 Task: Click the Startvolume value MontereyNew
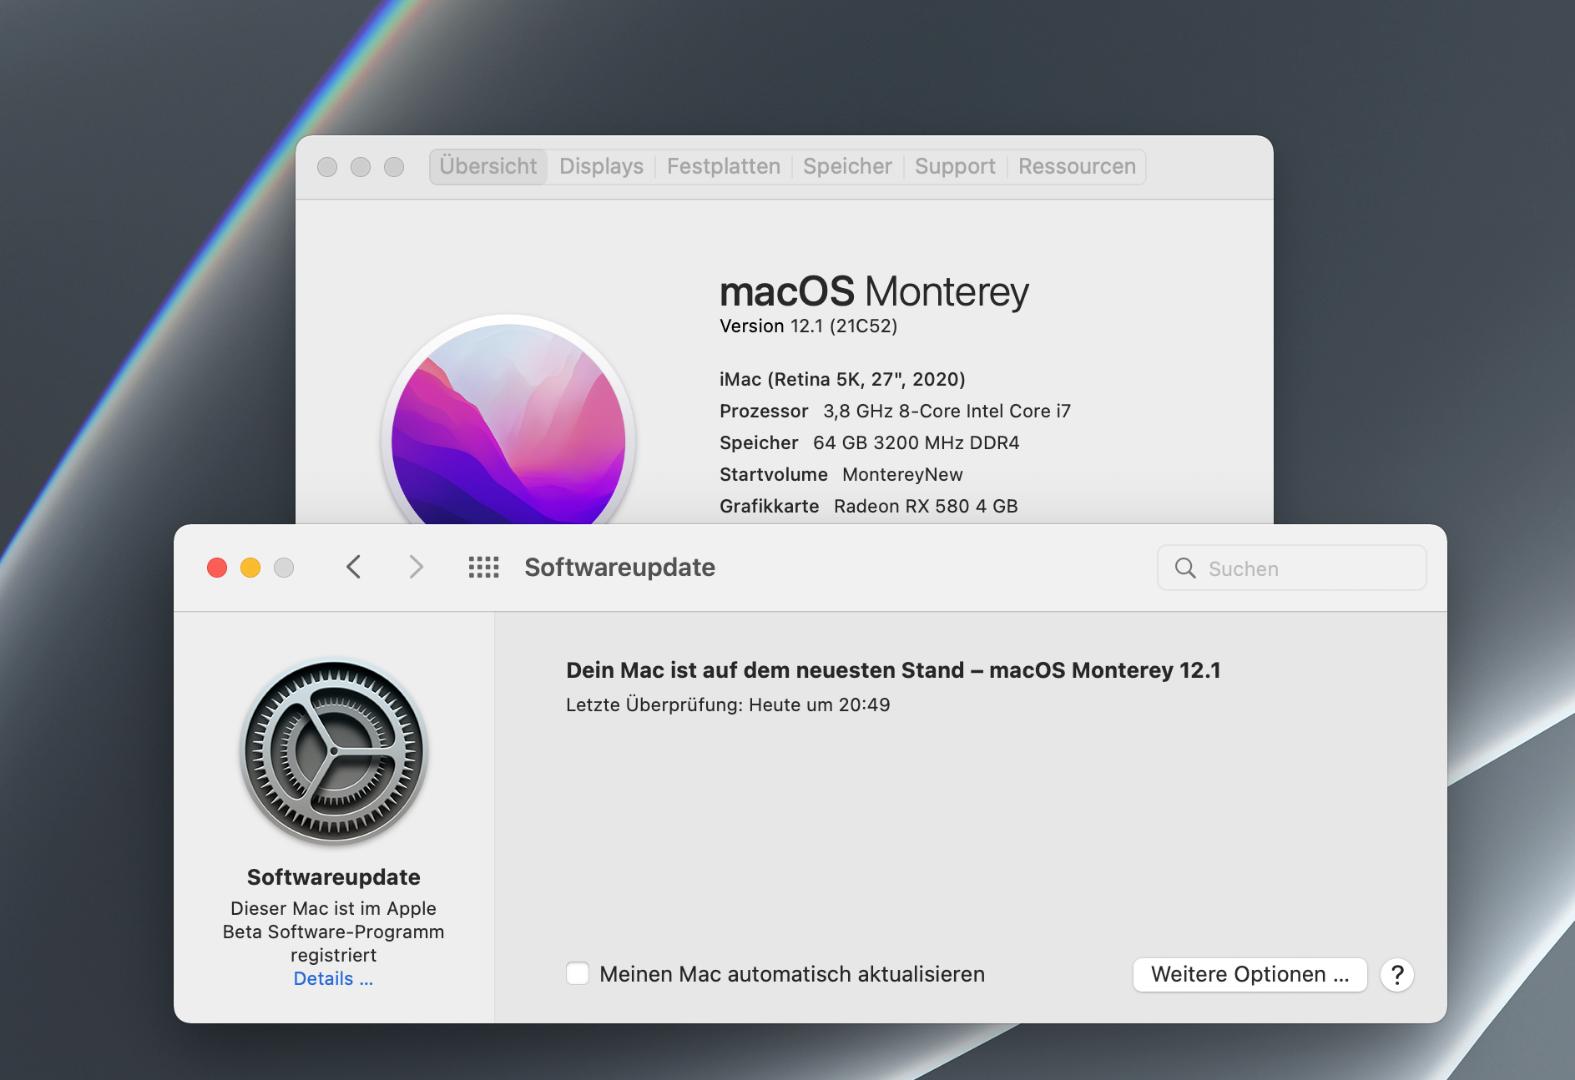tap(902, 475)
